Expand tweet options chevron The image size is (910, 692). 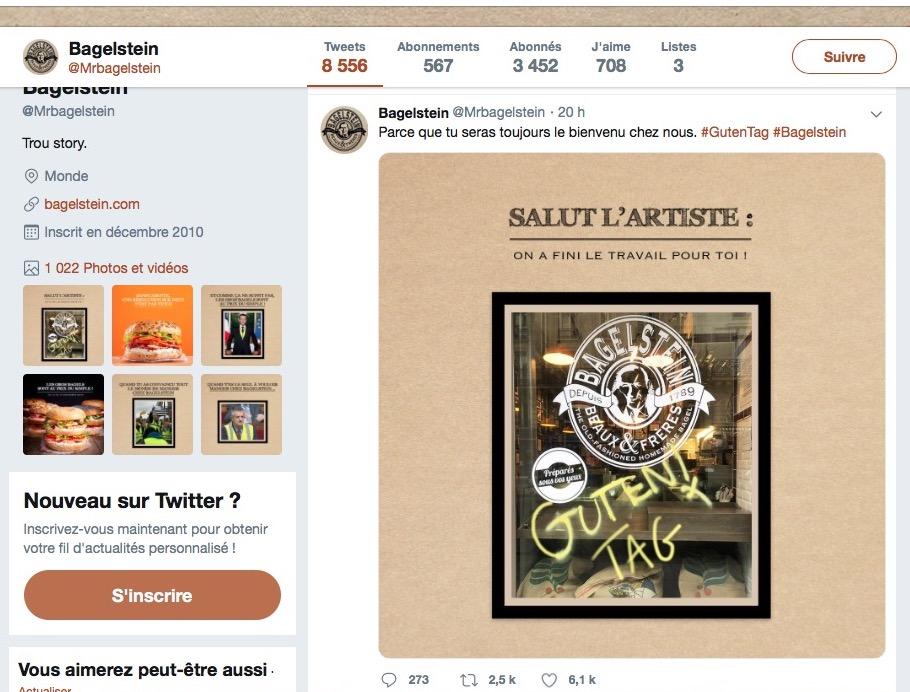(x=876, y=114)
